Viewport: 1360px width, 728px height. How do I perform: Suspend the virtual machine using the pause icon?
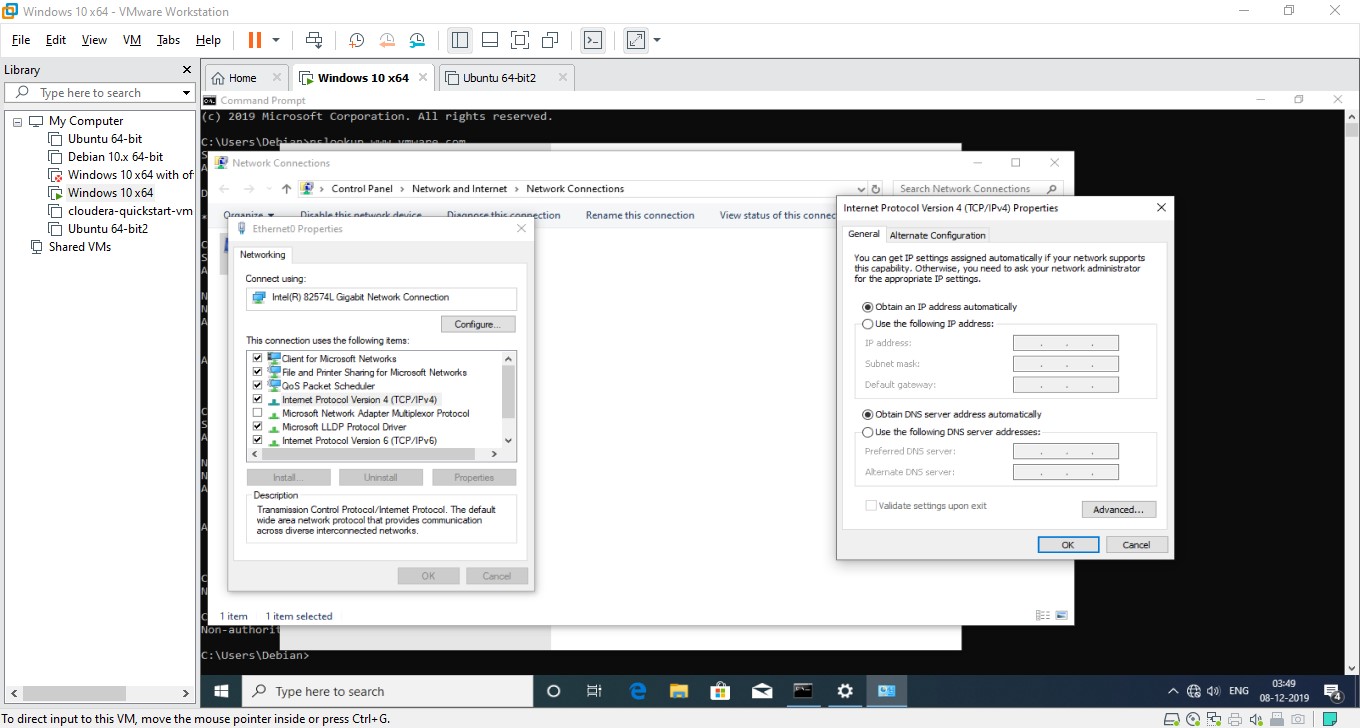[x=253, y=40]
